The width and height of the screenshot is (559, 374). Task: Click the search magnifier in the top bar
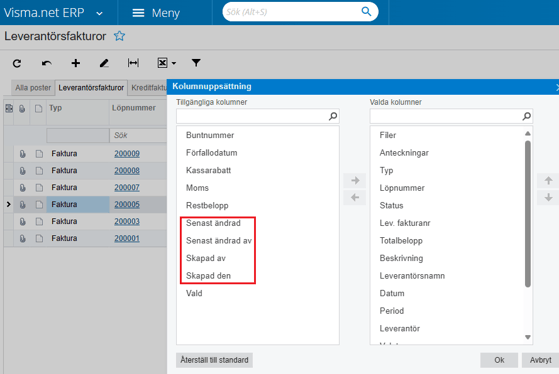click(366, 12)
